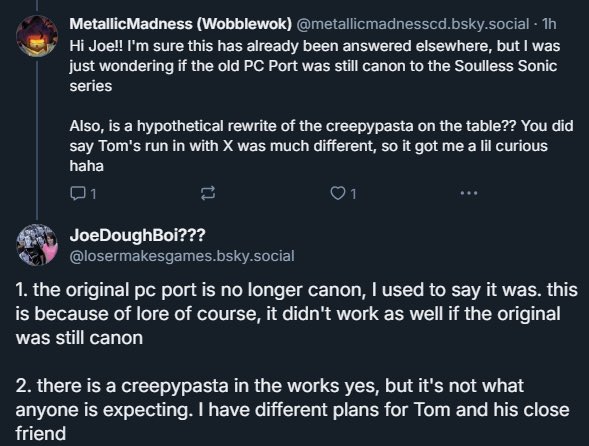589x446 pixels.
Task: Open the @losermakesgames.bsky.social handle
Action: pos(182,256)
